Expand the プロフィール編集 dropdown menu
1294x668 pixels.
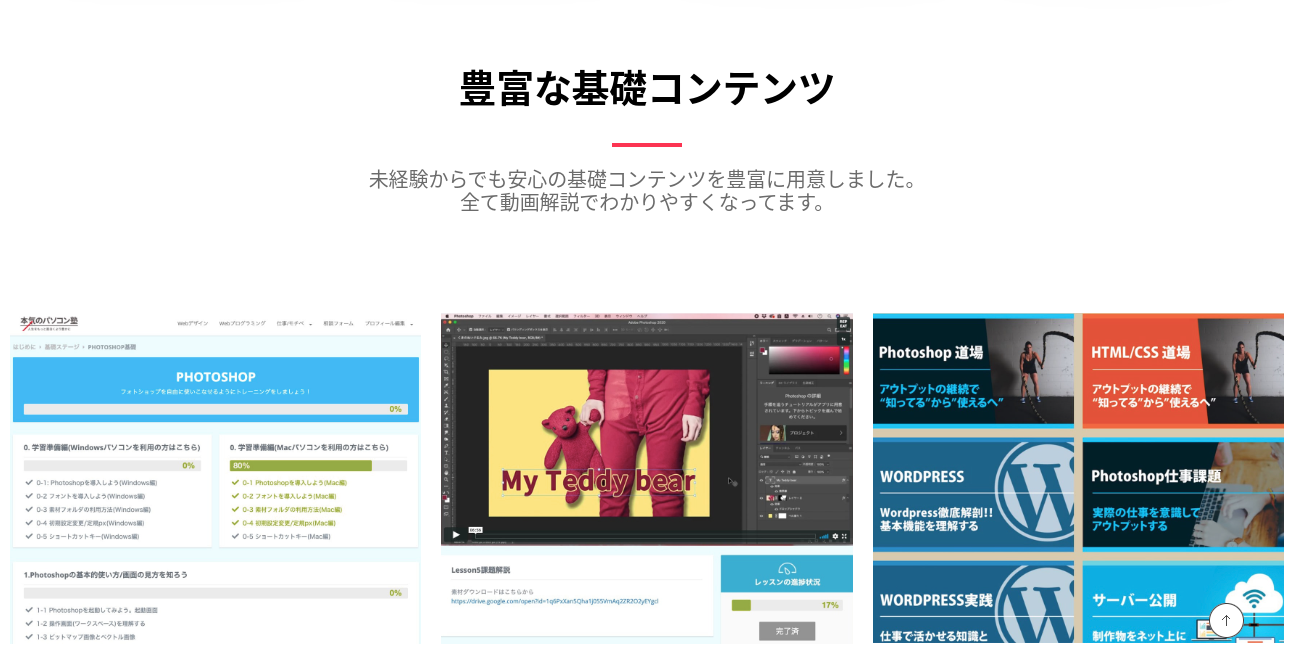[389, 323]
